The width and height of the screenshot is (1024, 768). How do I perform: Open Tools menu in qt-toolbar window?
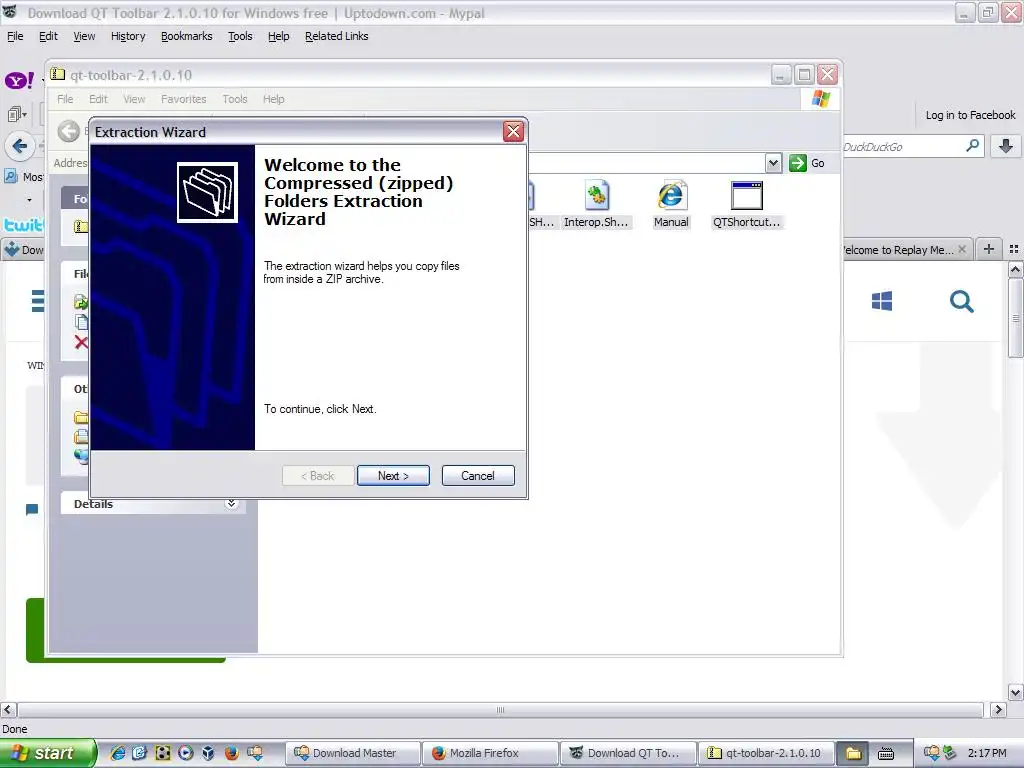234,99
